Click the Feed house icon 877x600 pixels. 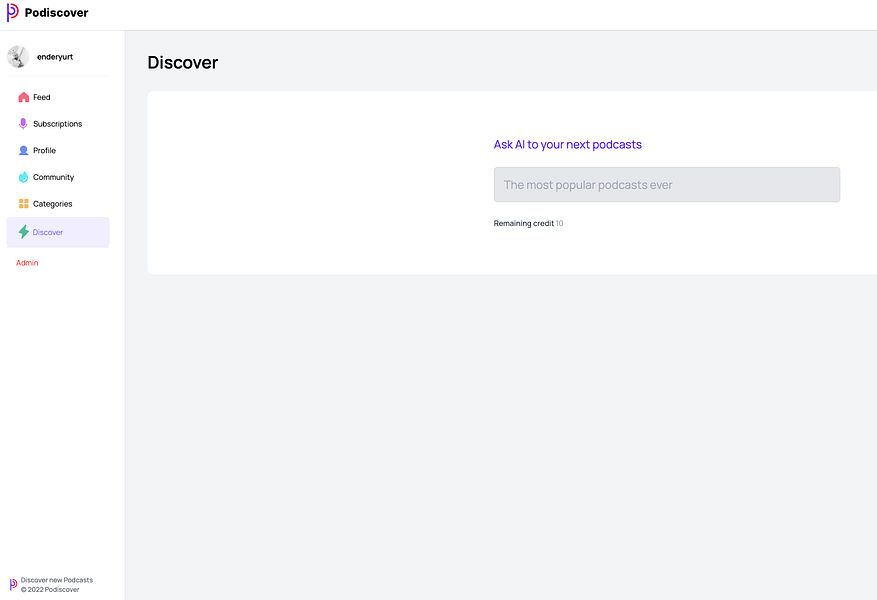[x=23, y=97]
